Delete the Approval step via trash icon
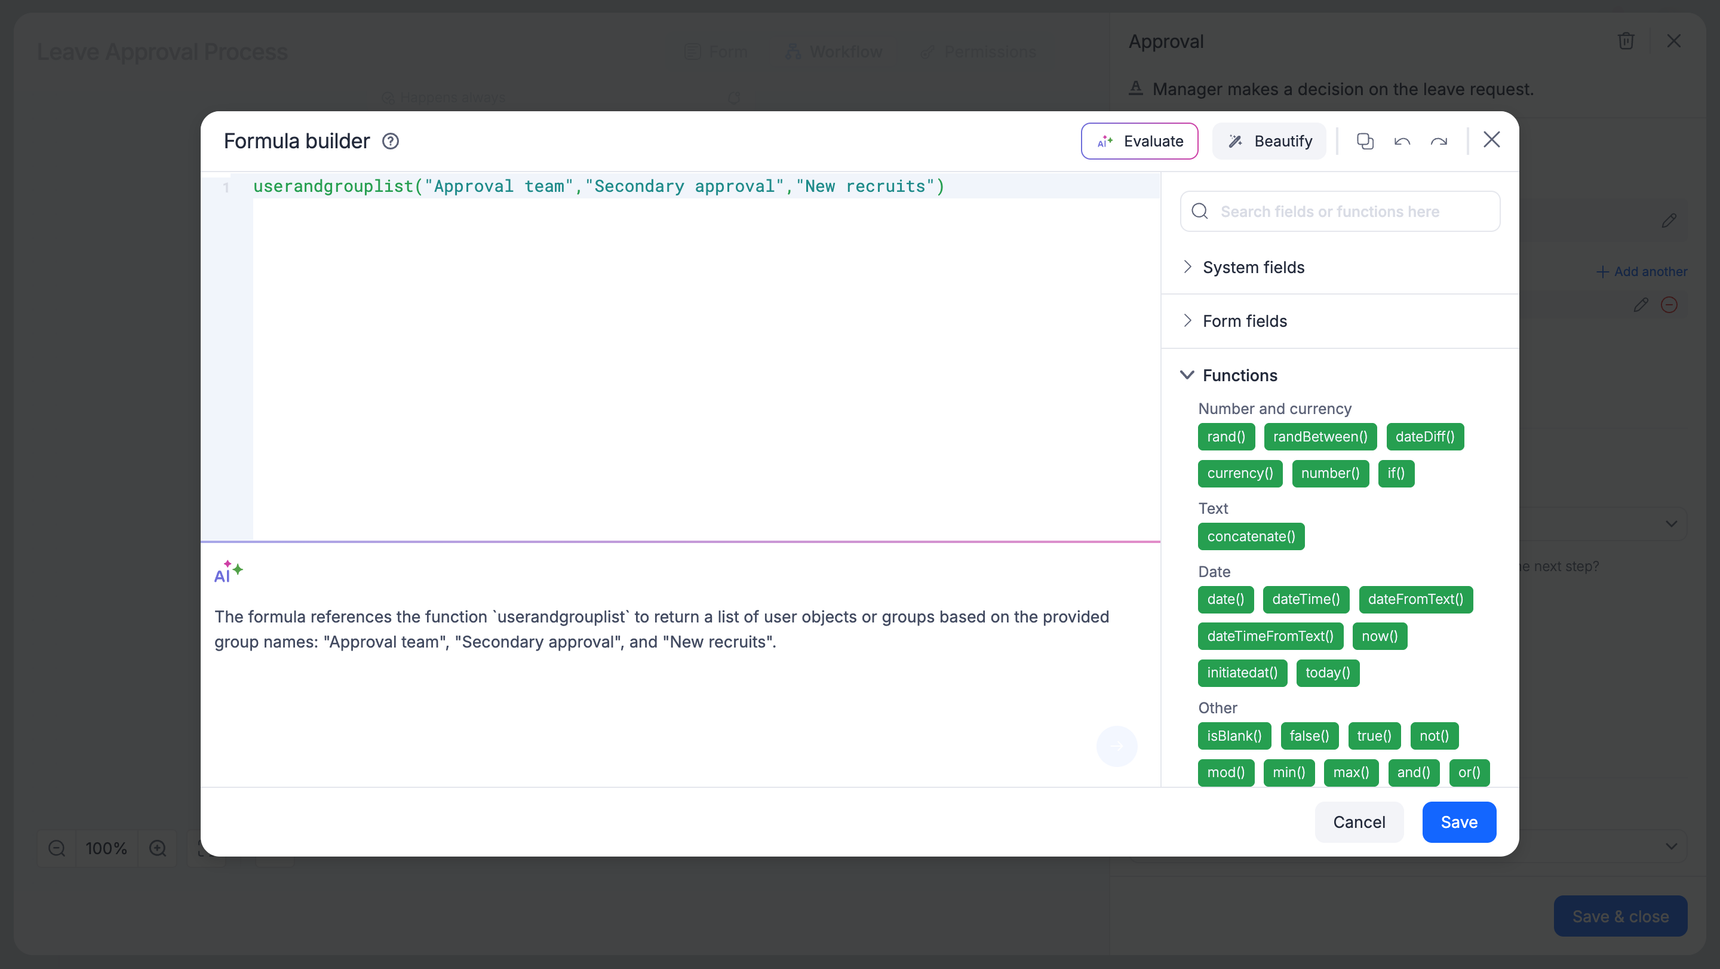1720x969 pixels. click(x=1626, y=41)
